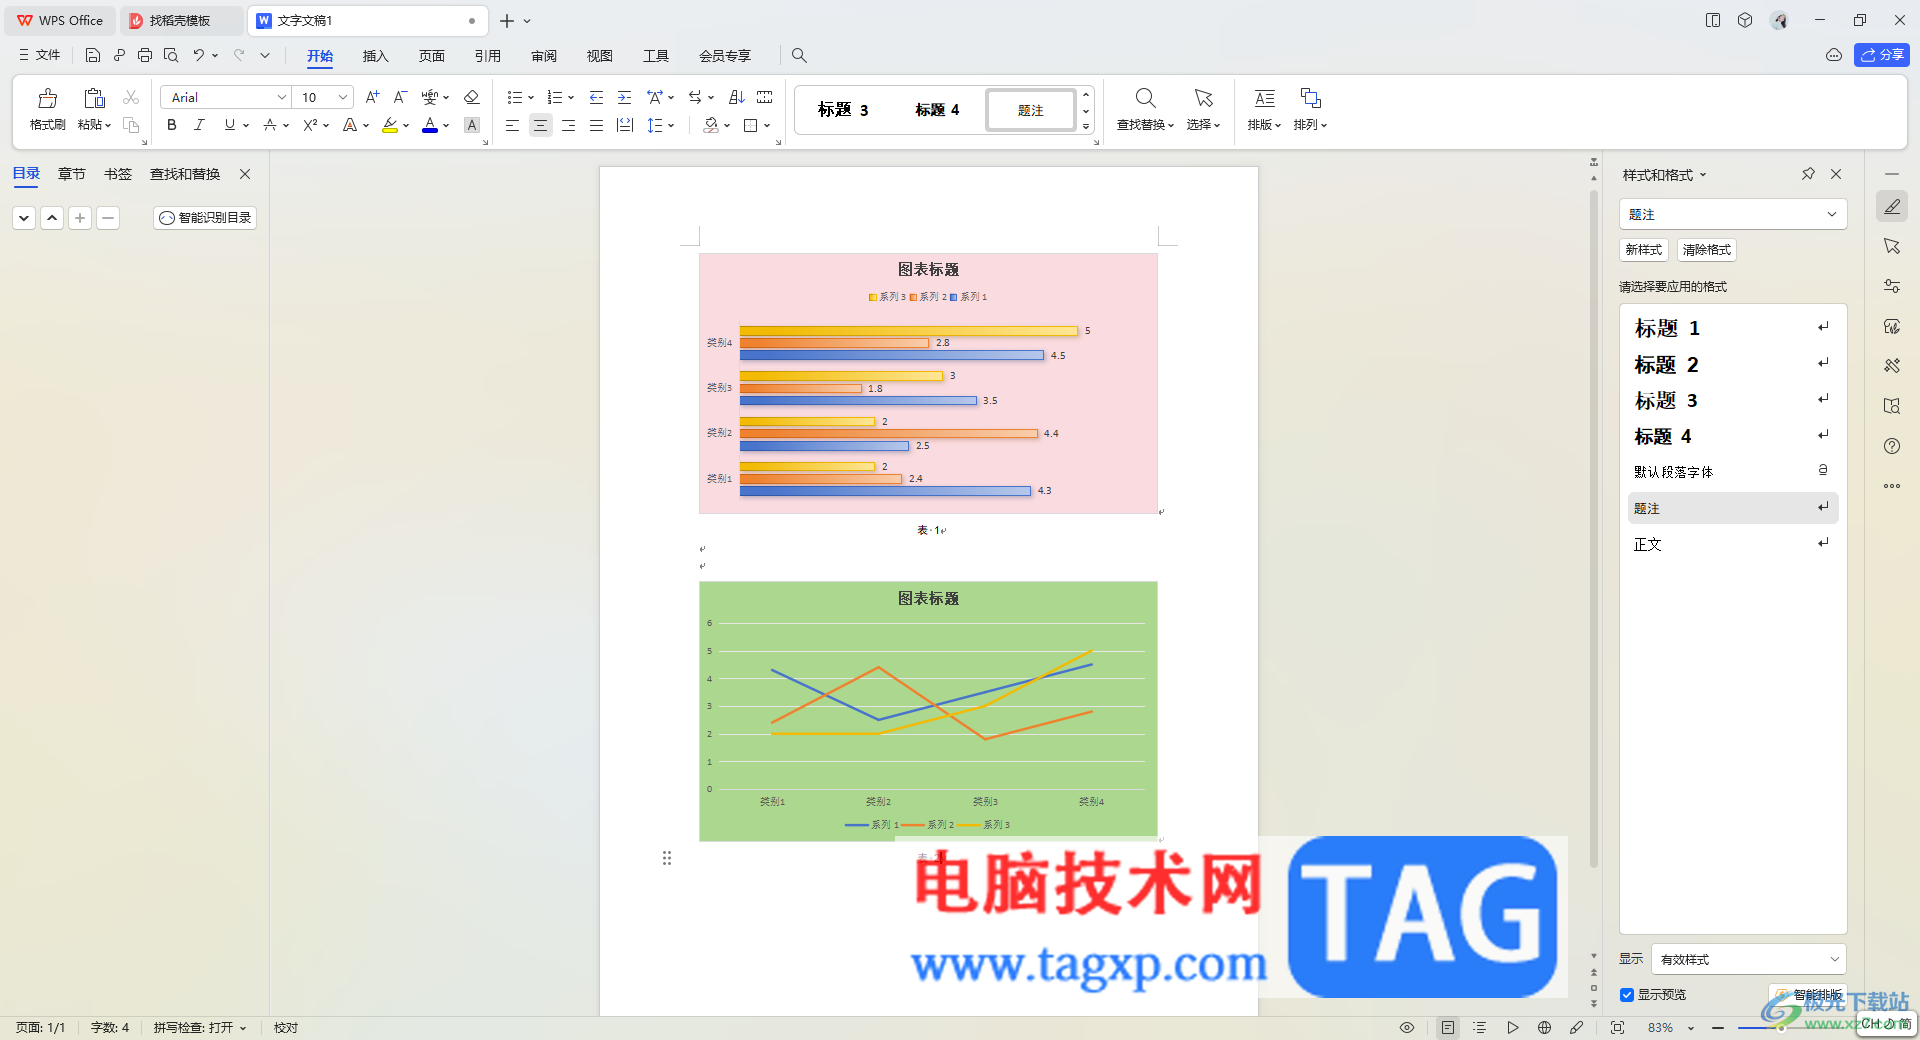This screenshot has height=1040, width=1920.
Task: Open the Arial font name dropdown
Action: (x=281, y=97)
